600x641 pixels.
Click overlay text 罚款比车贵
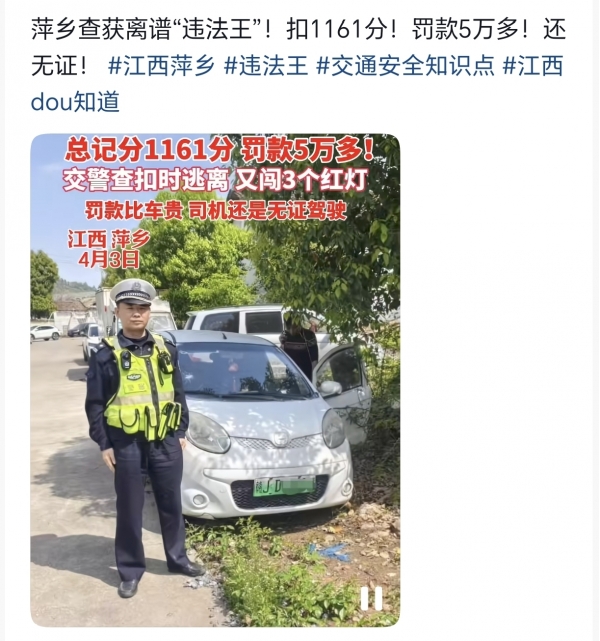133,211
